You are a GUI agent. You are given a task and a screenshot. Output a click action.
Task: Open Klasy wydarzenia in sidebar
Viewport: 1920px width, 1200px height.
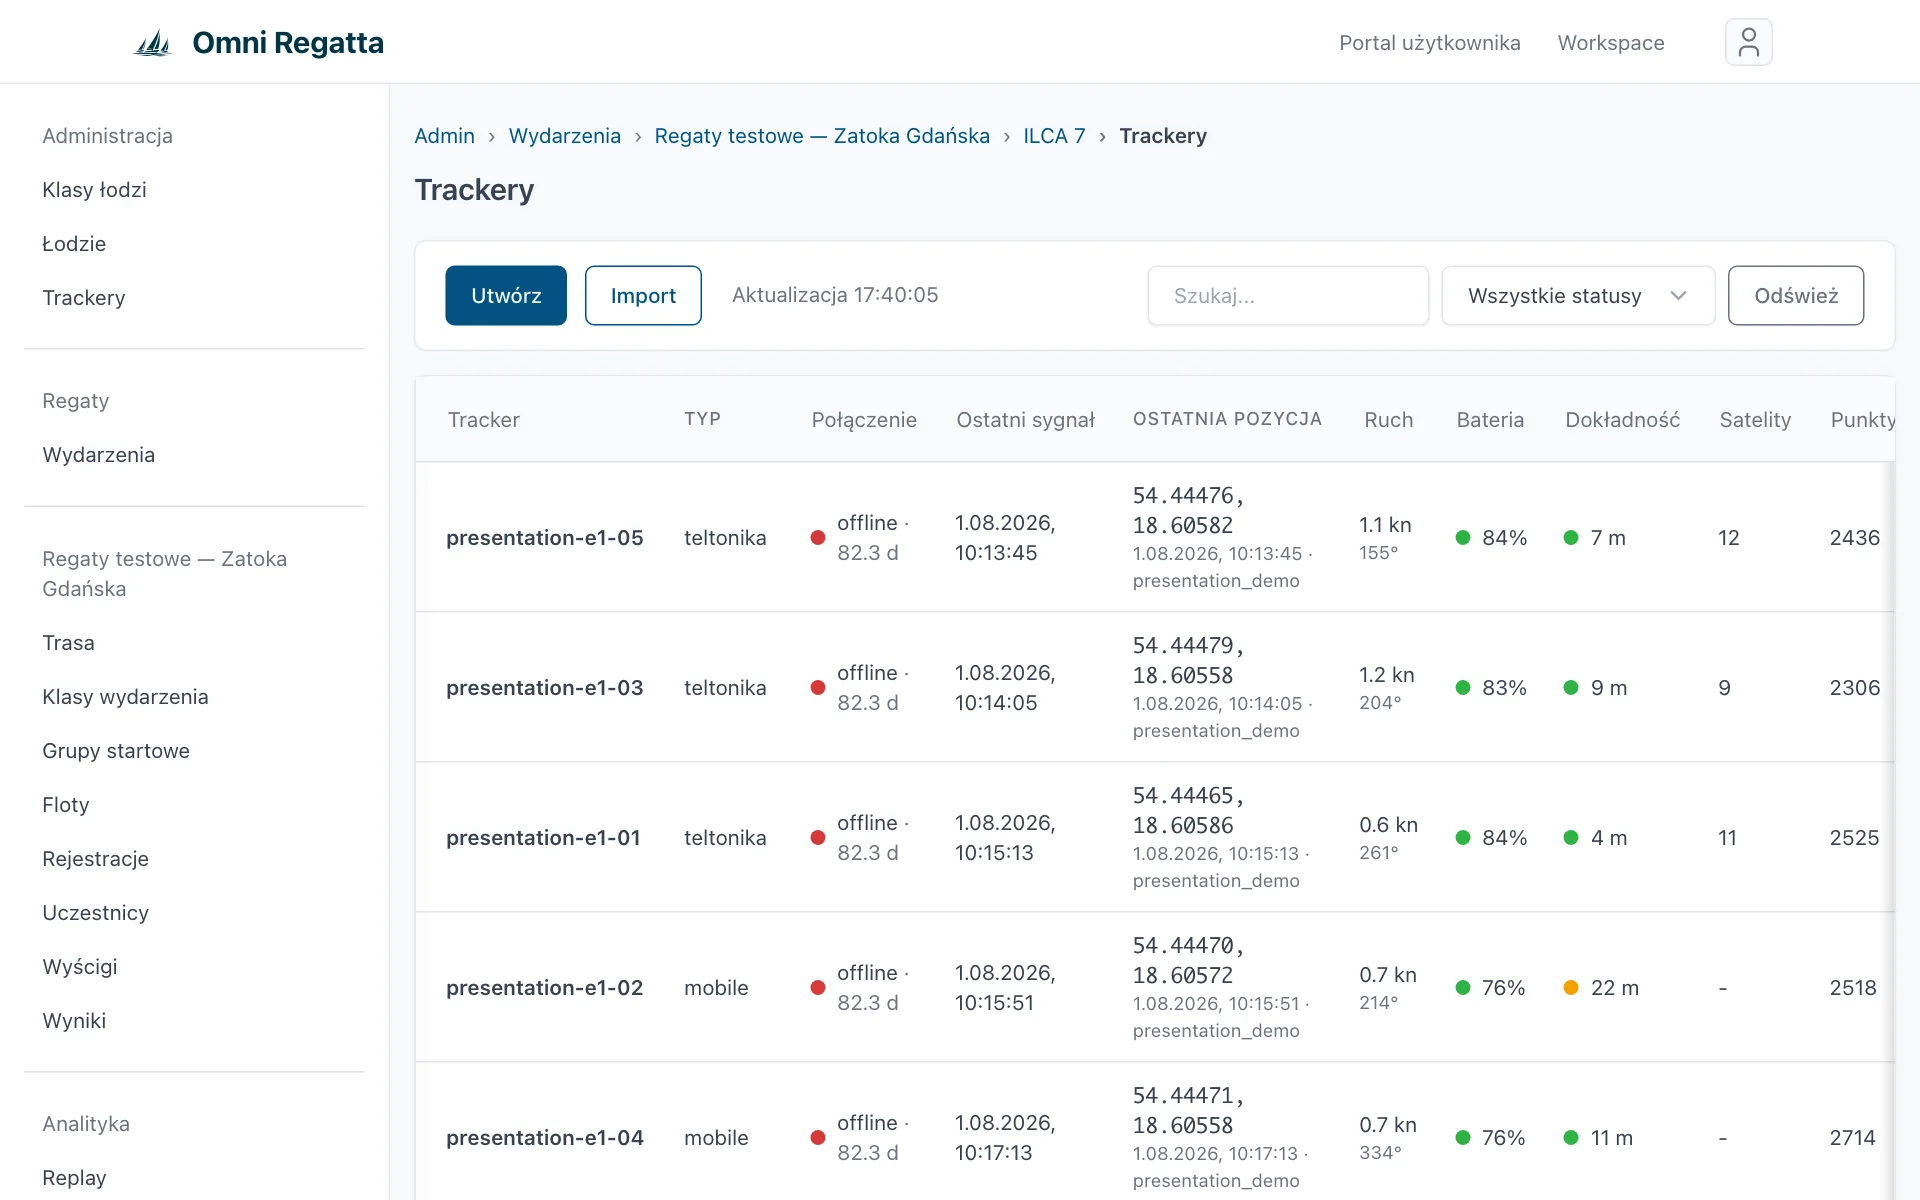pyautogui.click(x=125, y=697)
